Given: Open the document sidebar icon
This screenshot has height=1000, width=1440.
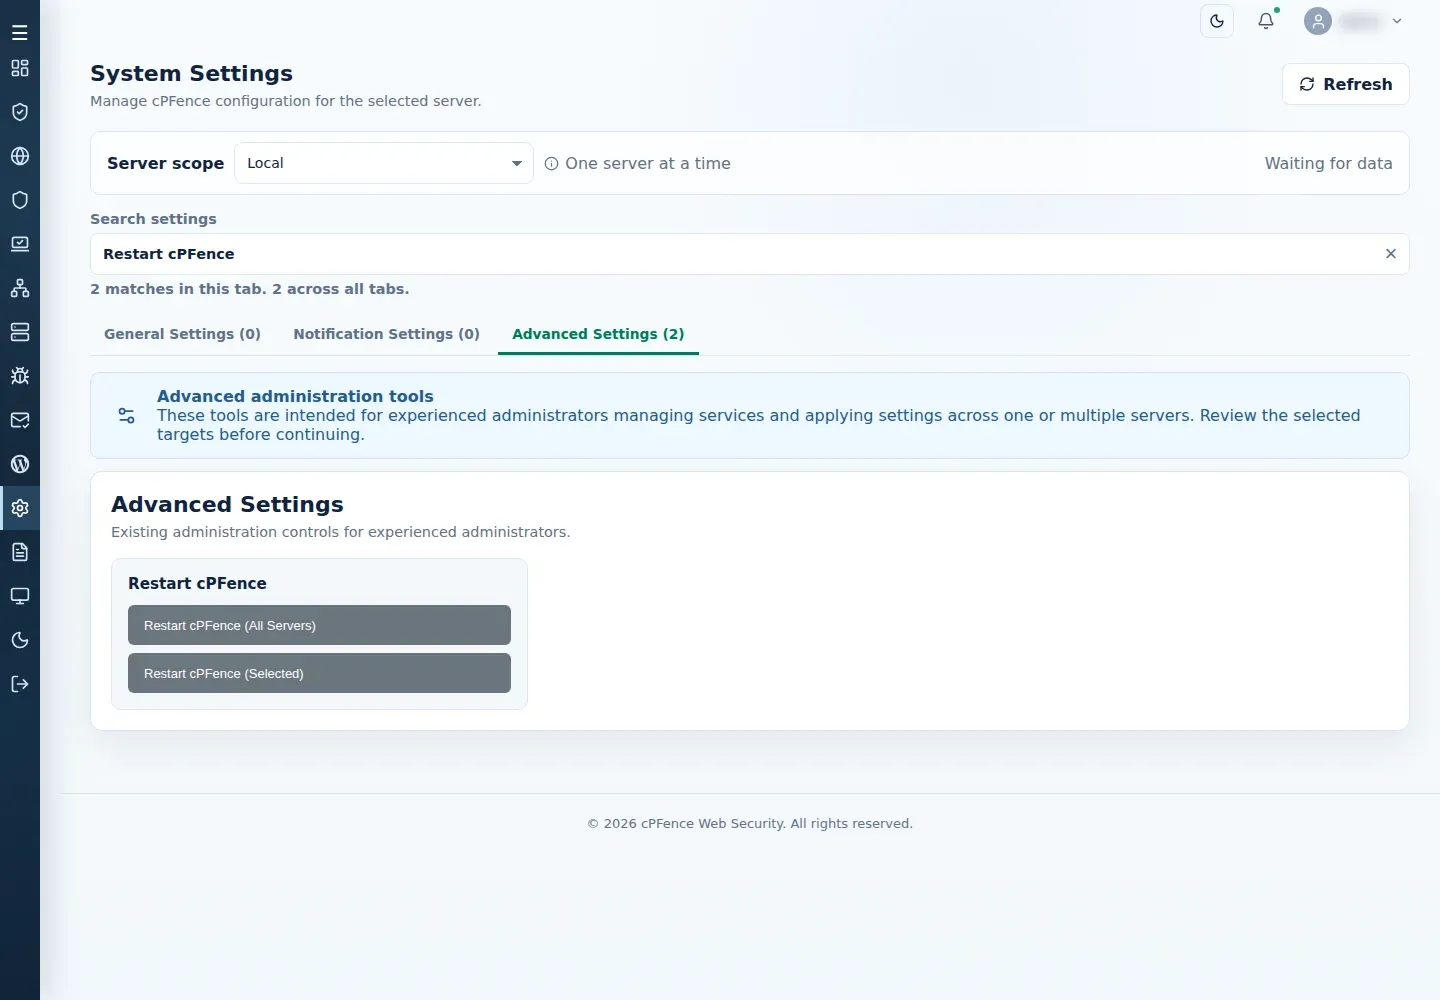Looking at the screenshot, I should pyautogui.click(x=20, y=552).
